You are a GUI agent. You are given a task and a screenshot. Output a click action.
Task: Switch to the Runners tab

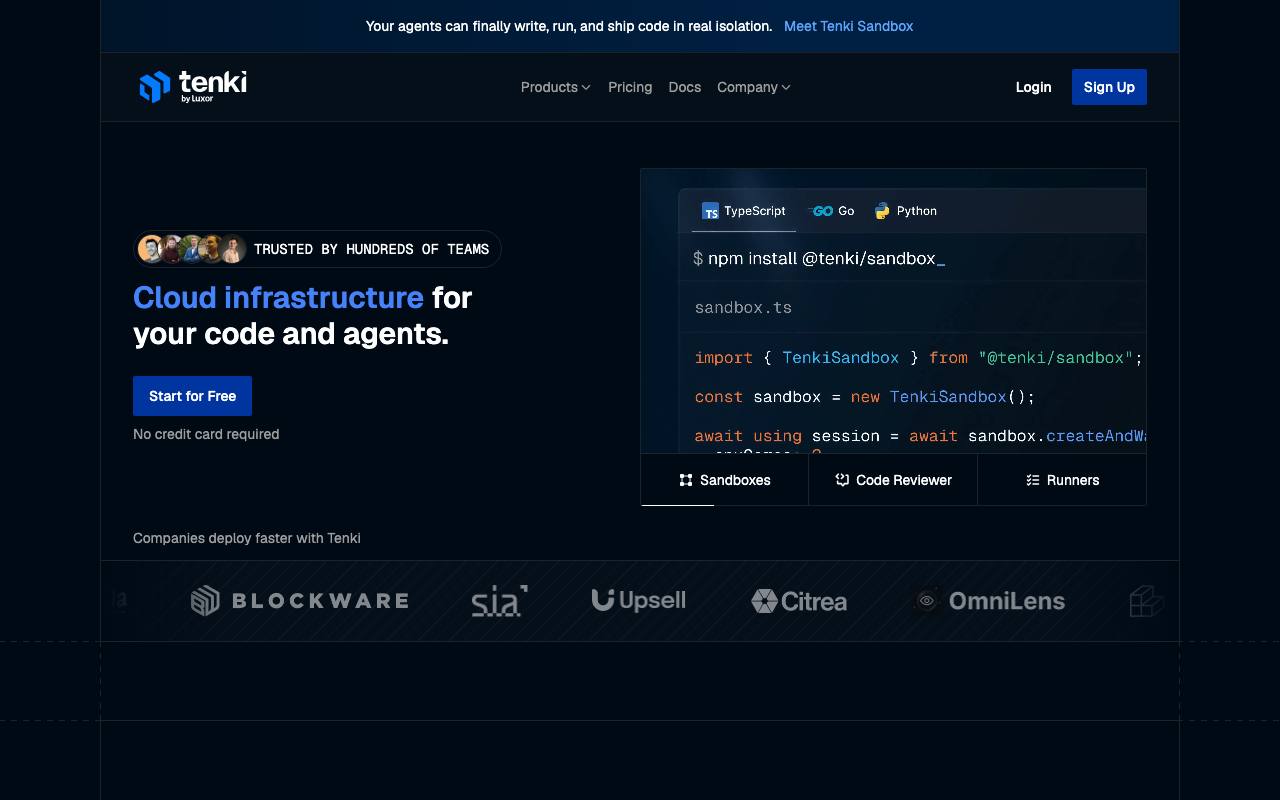tap(1062, 480)
